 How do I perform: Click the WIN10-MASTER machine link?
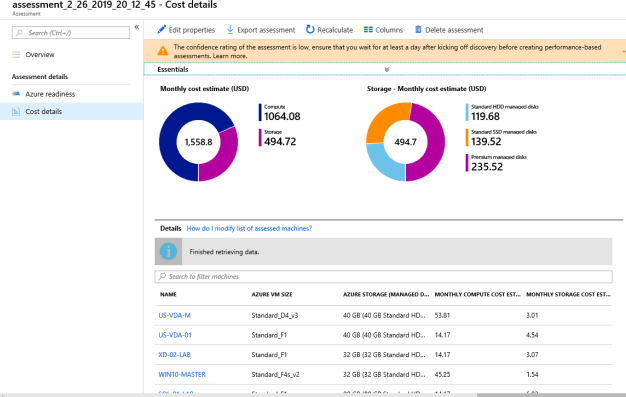pyautogui.click(x=182, y=374)
